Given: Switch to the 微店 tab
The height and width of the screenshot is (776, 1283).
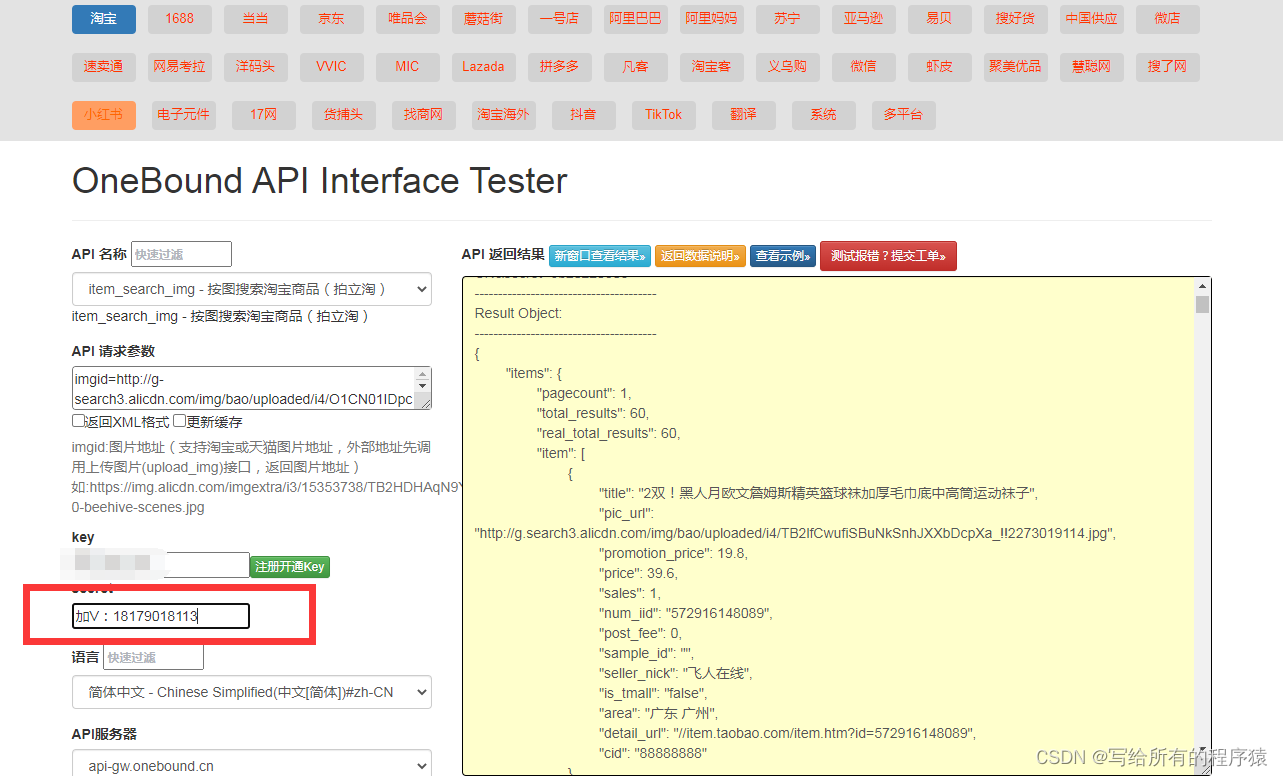Looking at the screenshot, I should click(1168, 19).
